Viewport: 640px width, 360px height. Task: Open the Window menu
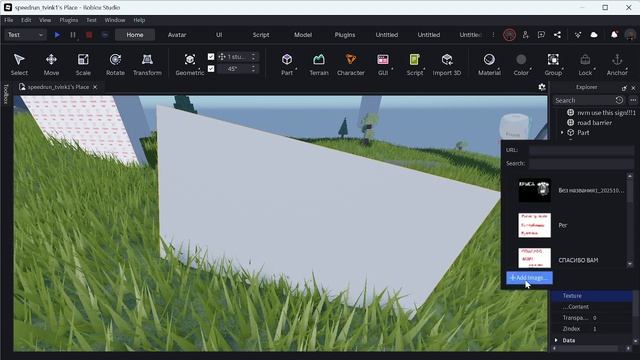(115, 20)
